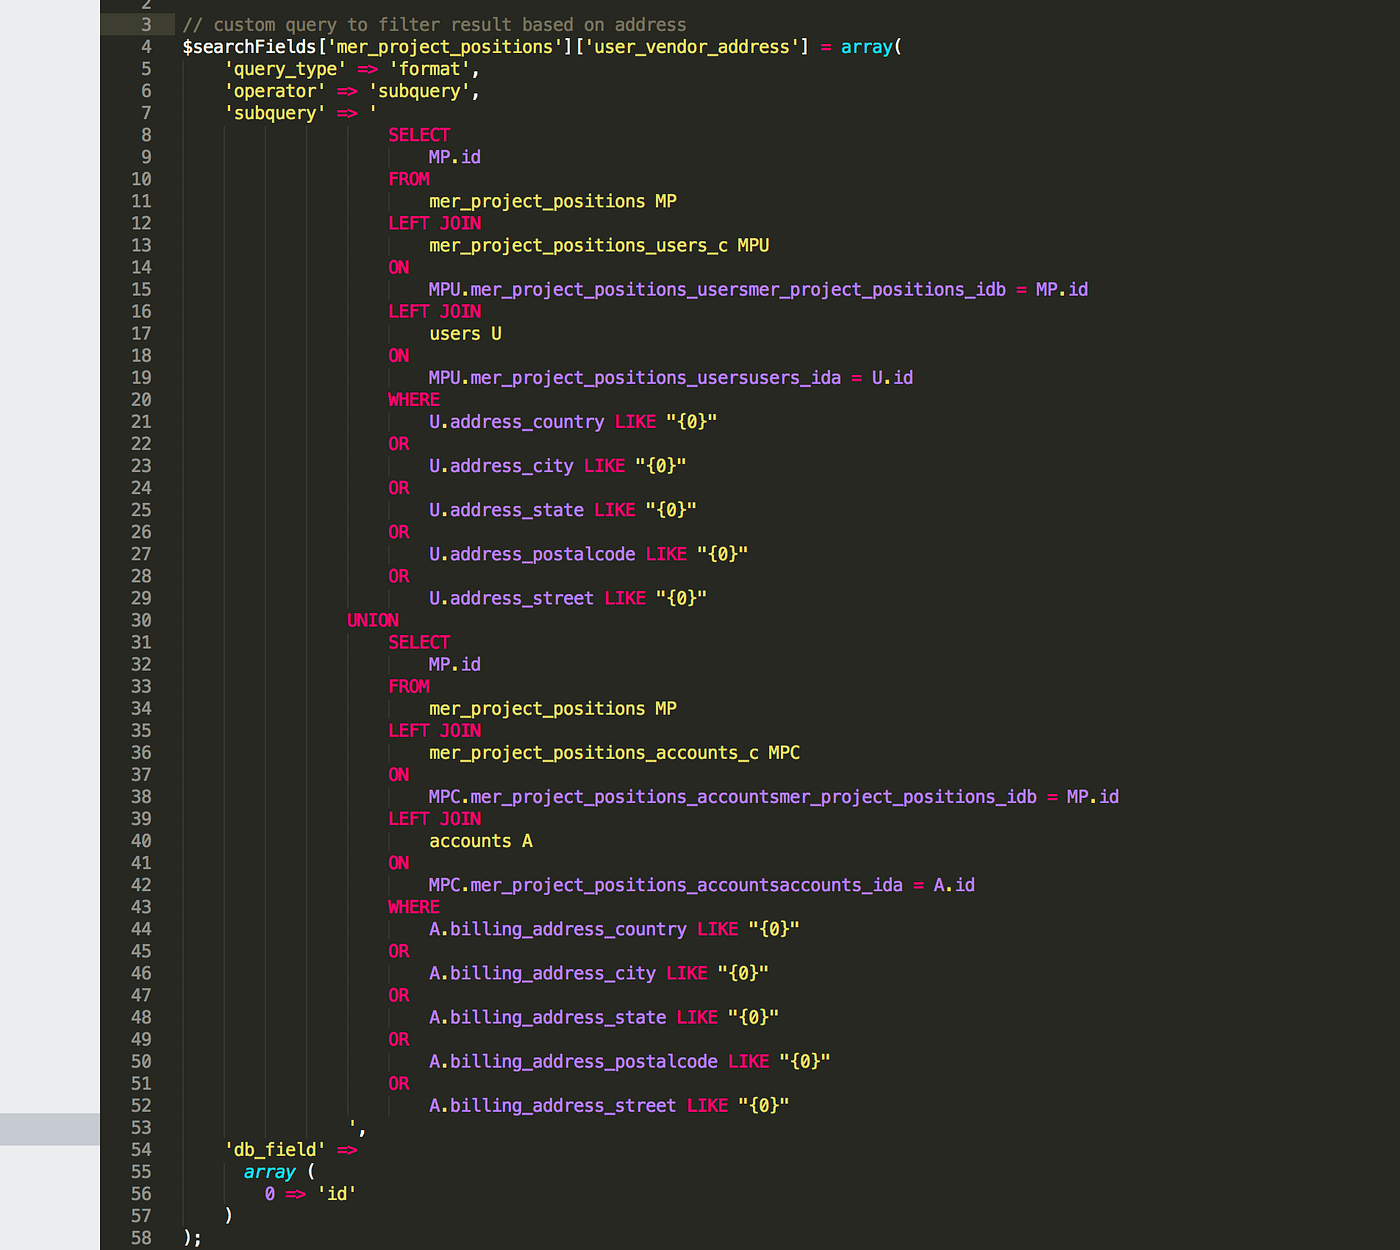Click the users U table reference
The image size is (1400, 1250).
(464, 333)
